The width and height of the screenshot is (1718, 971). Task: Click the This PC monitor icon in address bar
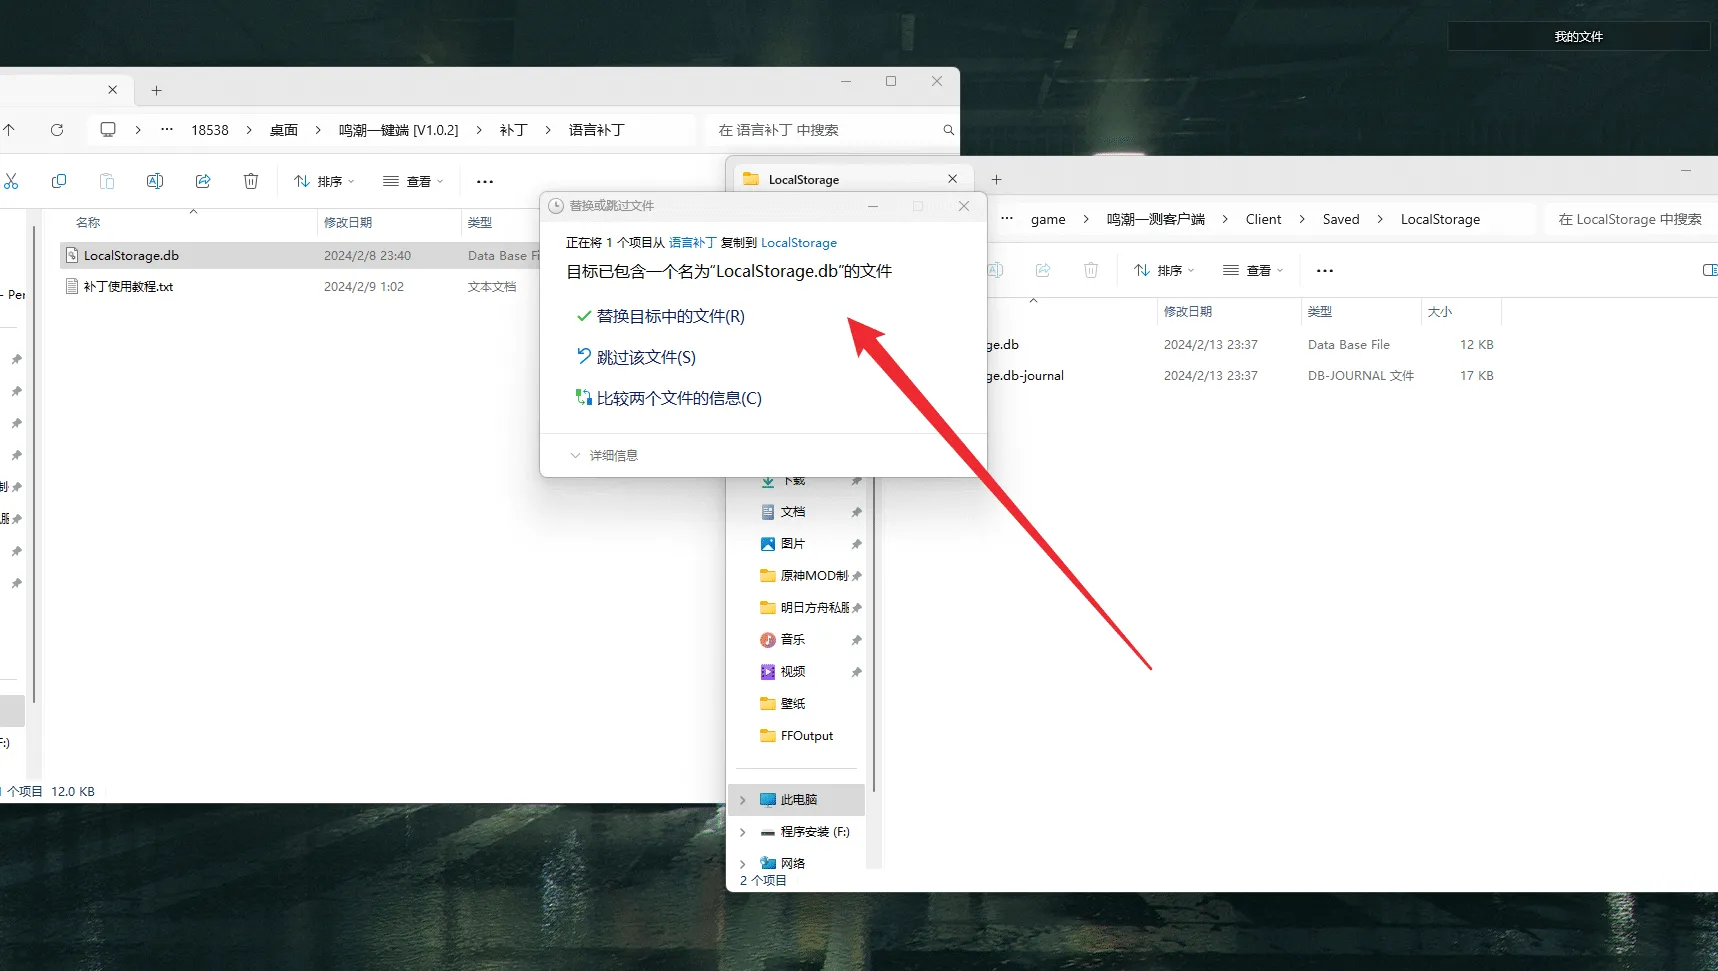coord(108,130)
